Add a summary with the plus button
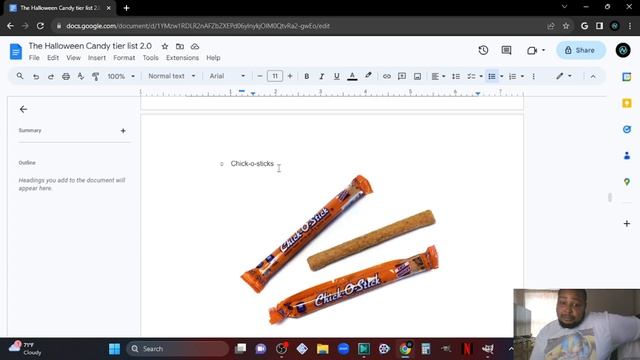 123,131
